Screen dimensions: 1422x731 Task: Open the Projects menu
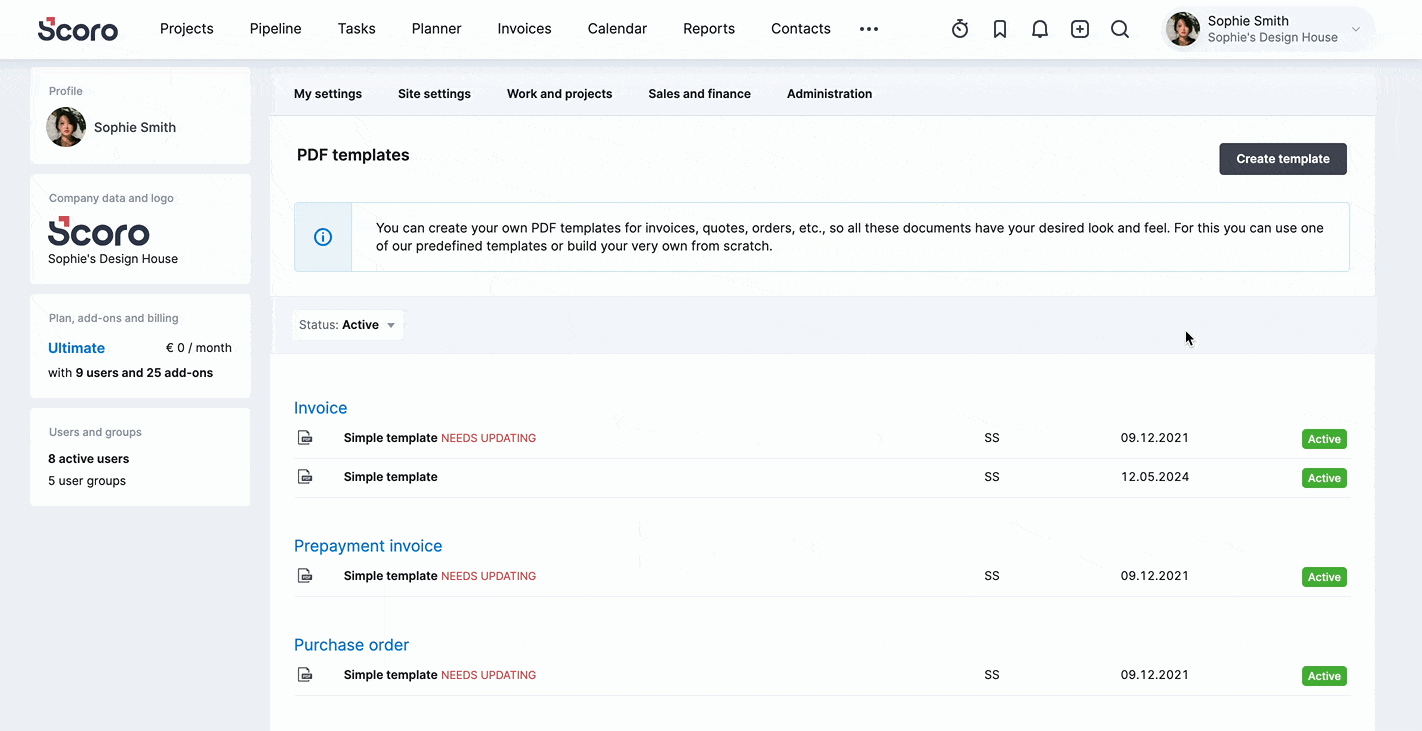(187, 29)
